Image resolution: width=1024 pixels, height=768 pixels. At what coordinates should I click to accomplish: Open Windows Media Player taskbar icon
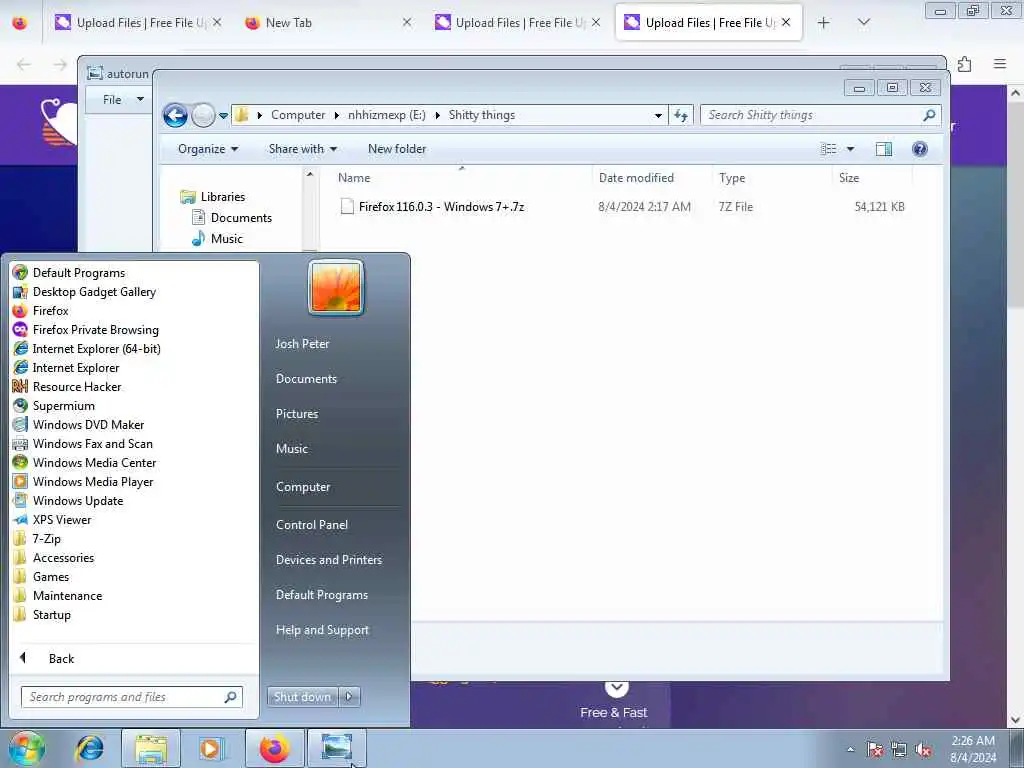click(x=211, y=748)
